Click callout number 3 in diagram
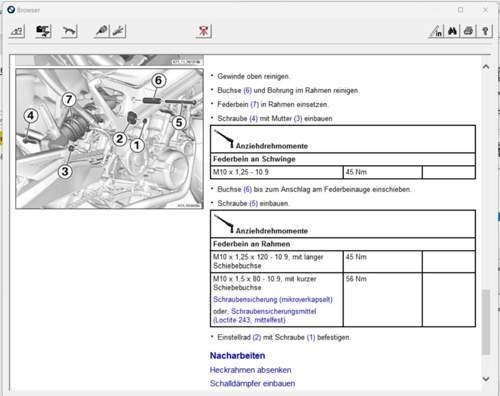Viewport: 500px width, 396px height. [x=65, y=172]
